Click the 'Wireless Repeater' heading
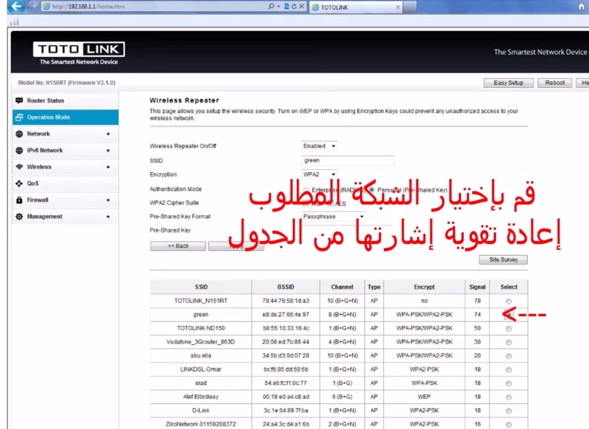The height and width of the screenshot is (429, 589). coord(184,100)
